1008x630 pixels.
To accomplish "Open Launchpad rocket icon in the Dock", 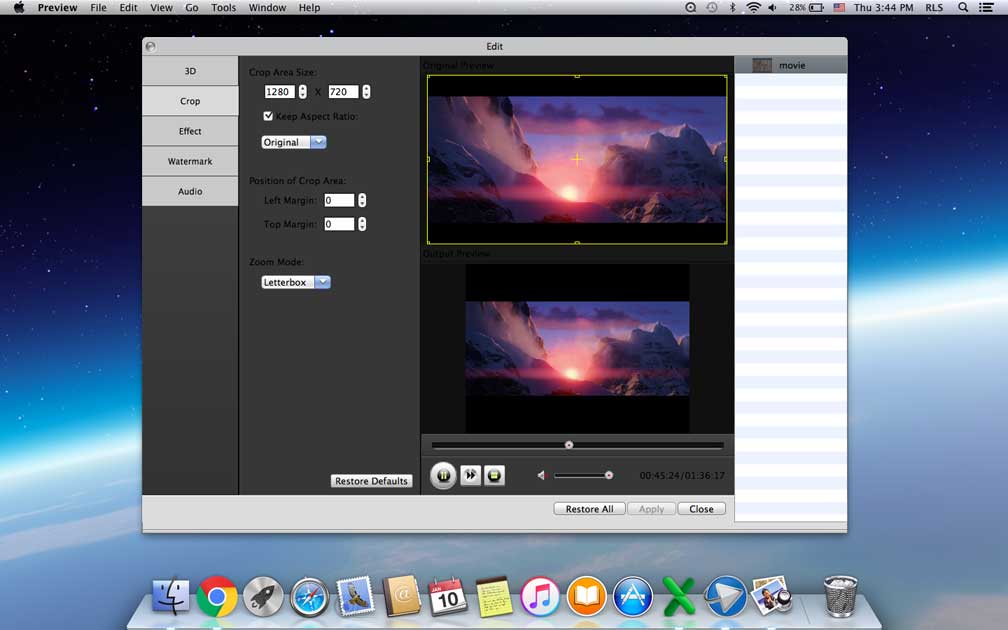I will [263, 597].
